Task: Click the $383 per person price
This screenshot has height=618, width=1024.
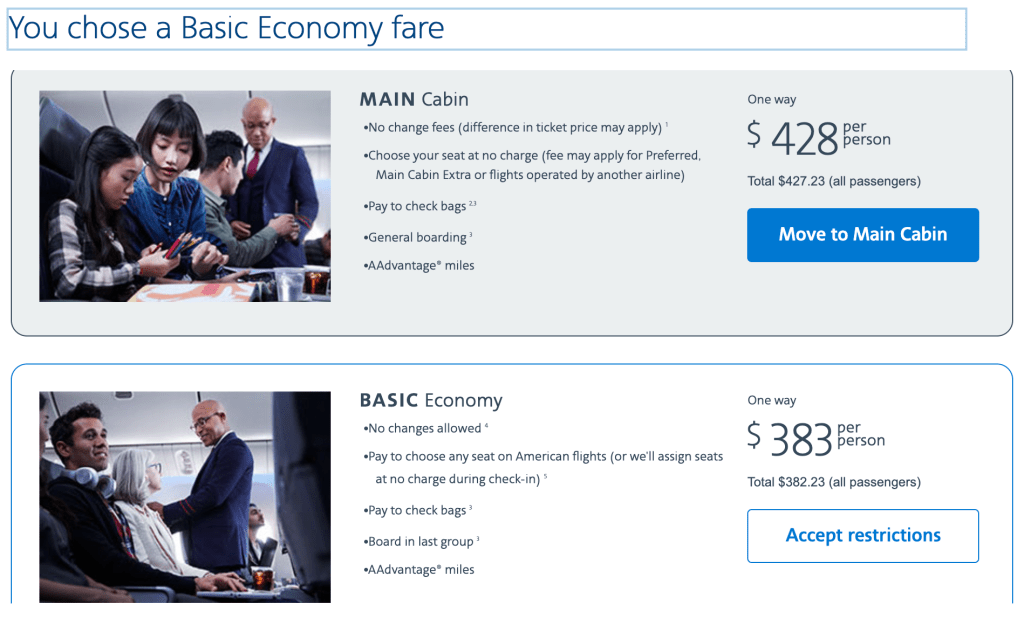Action: coord(816,438)
